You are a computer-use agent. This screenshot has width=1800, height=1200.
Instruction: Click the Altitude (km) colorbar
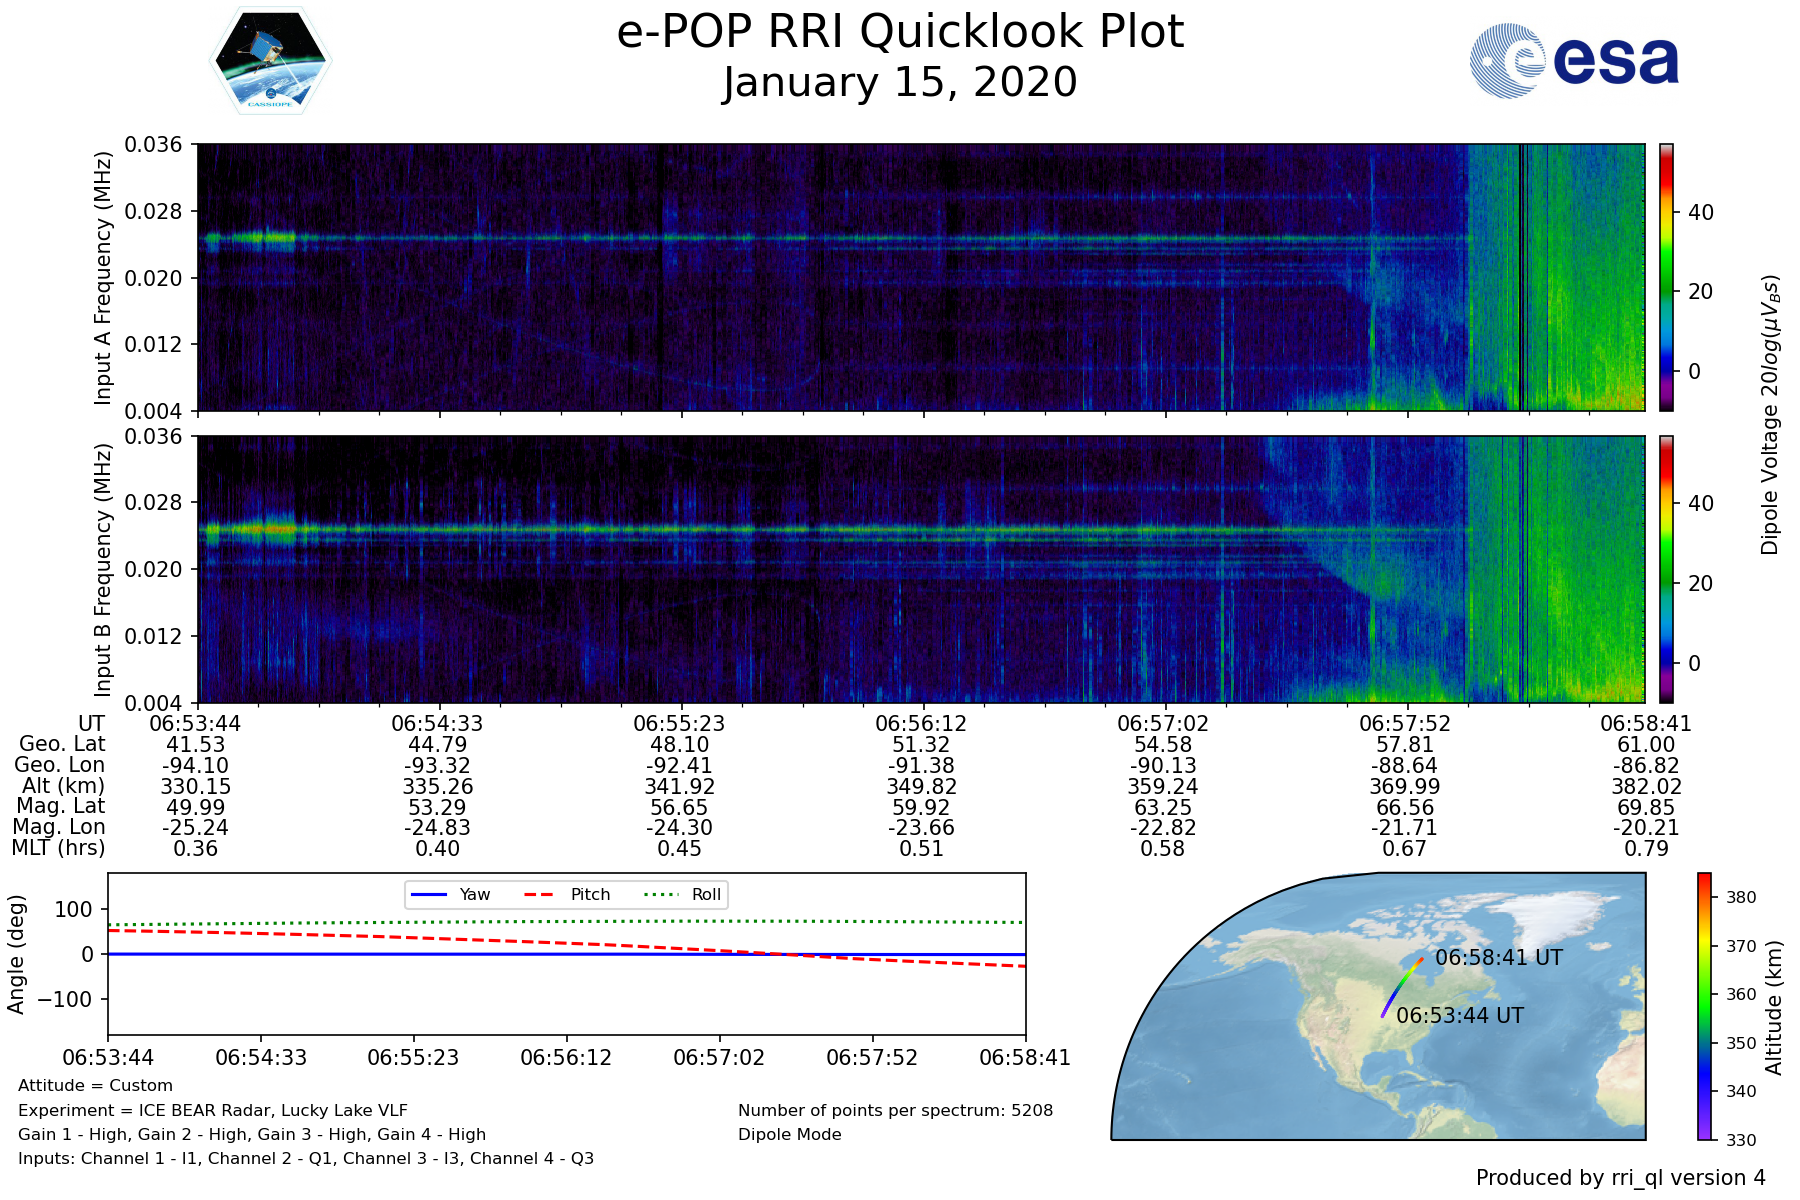[1704, 1006]
